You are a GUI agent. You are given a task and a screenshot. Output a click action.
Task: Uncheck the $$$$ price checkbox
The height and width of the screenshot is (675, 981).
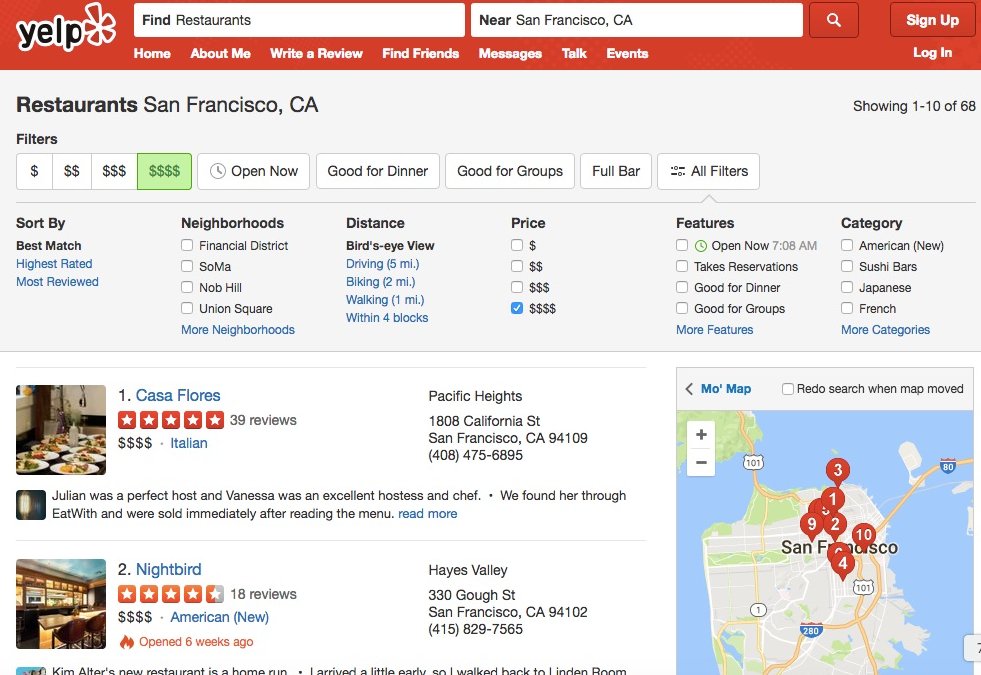point(517,309)
